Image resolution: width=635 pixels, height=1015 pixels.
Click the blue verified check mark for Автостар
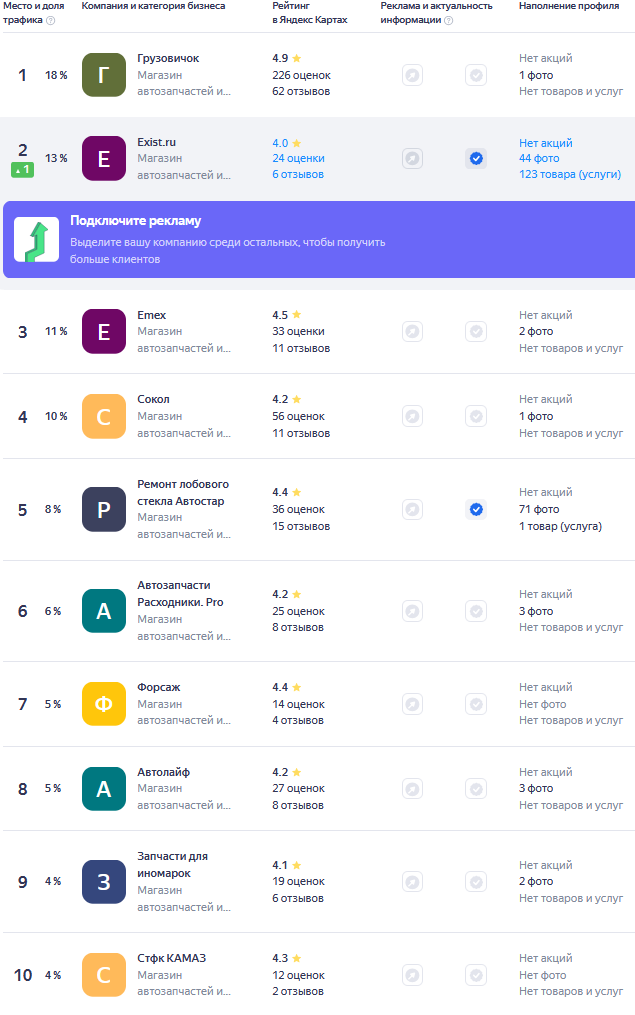click(x=476, y=509)
